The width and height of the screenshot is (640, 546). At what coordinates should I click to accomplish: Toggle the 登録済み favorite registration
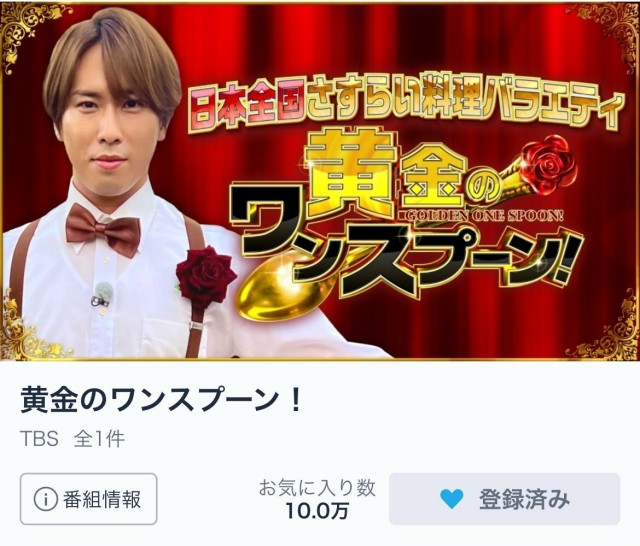(x=504, y=499)
